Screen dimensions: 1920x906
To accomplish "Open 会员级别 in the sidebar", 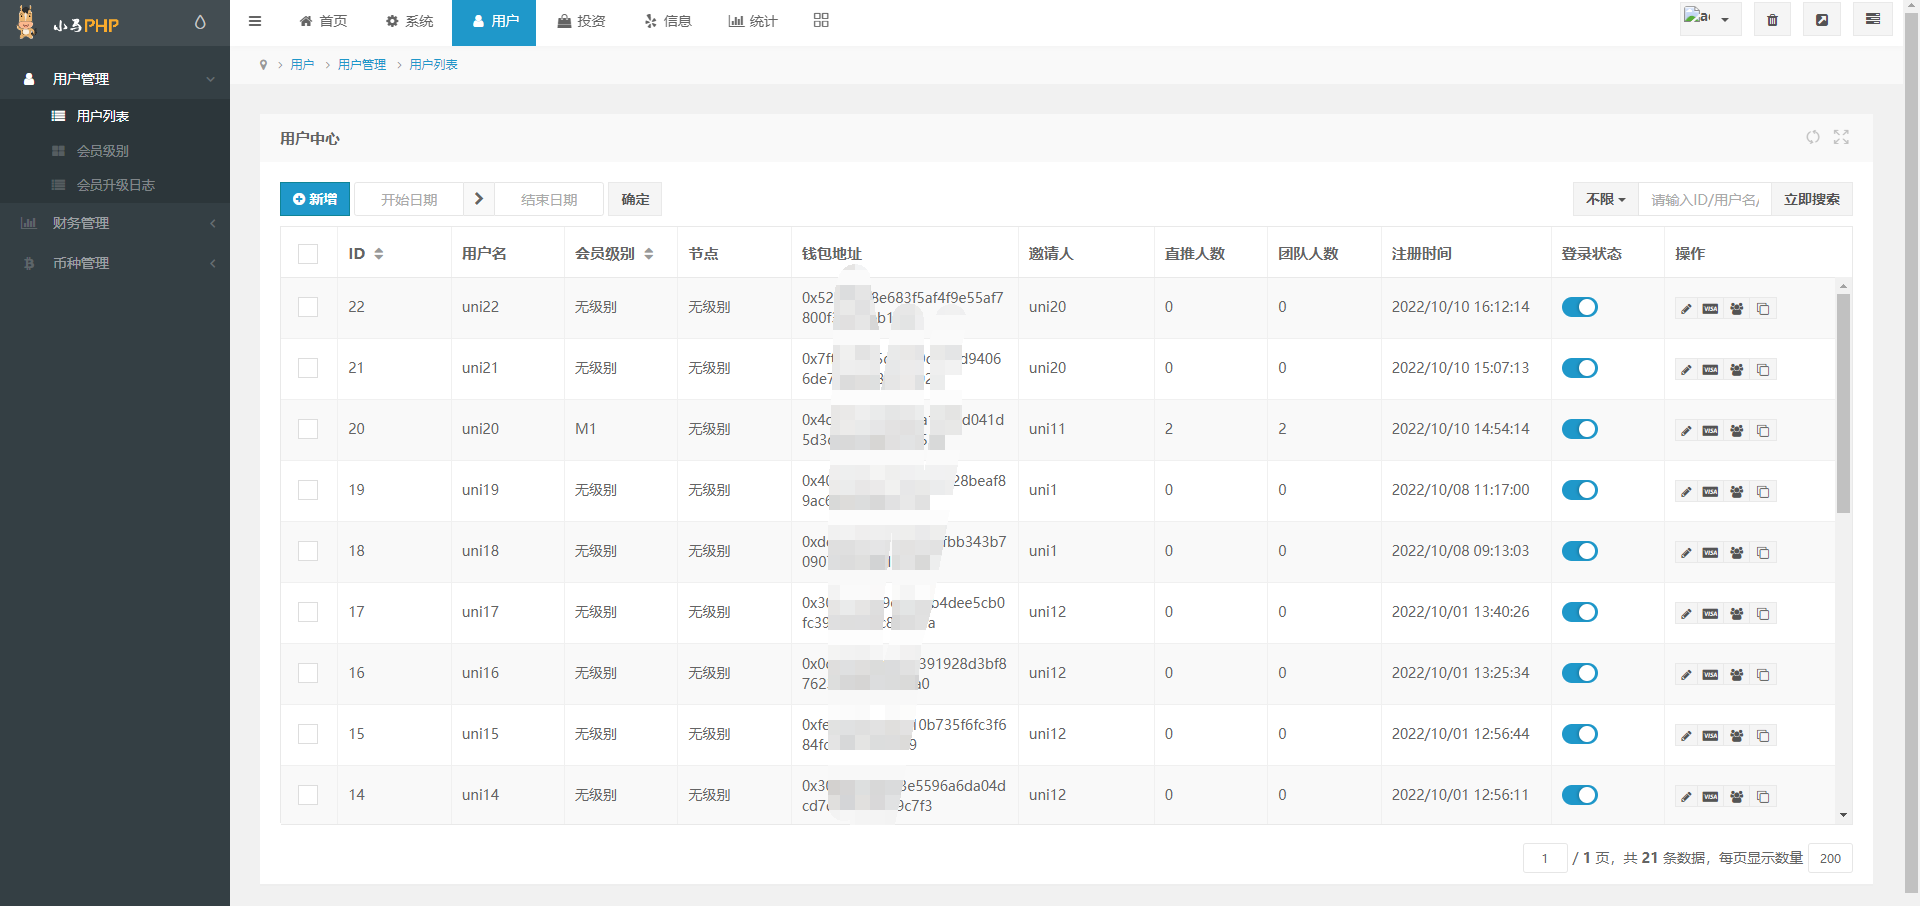I will point(103,151).
